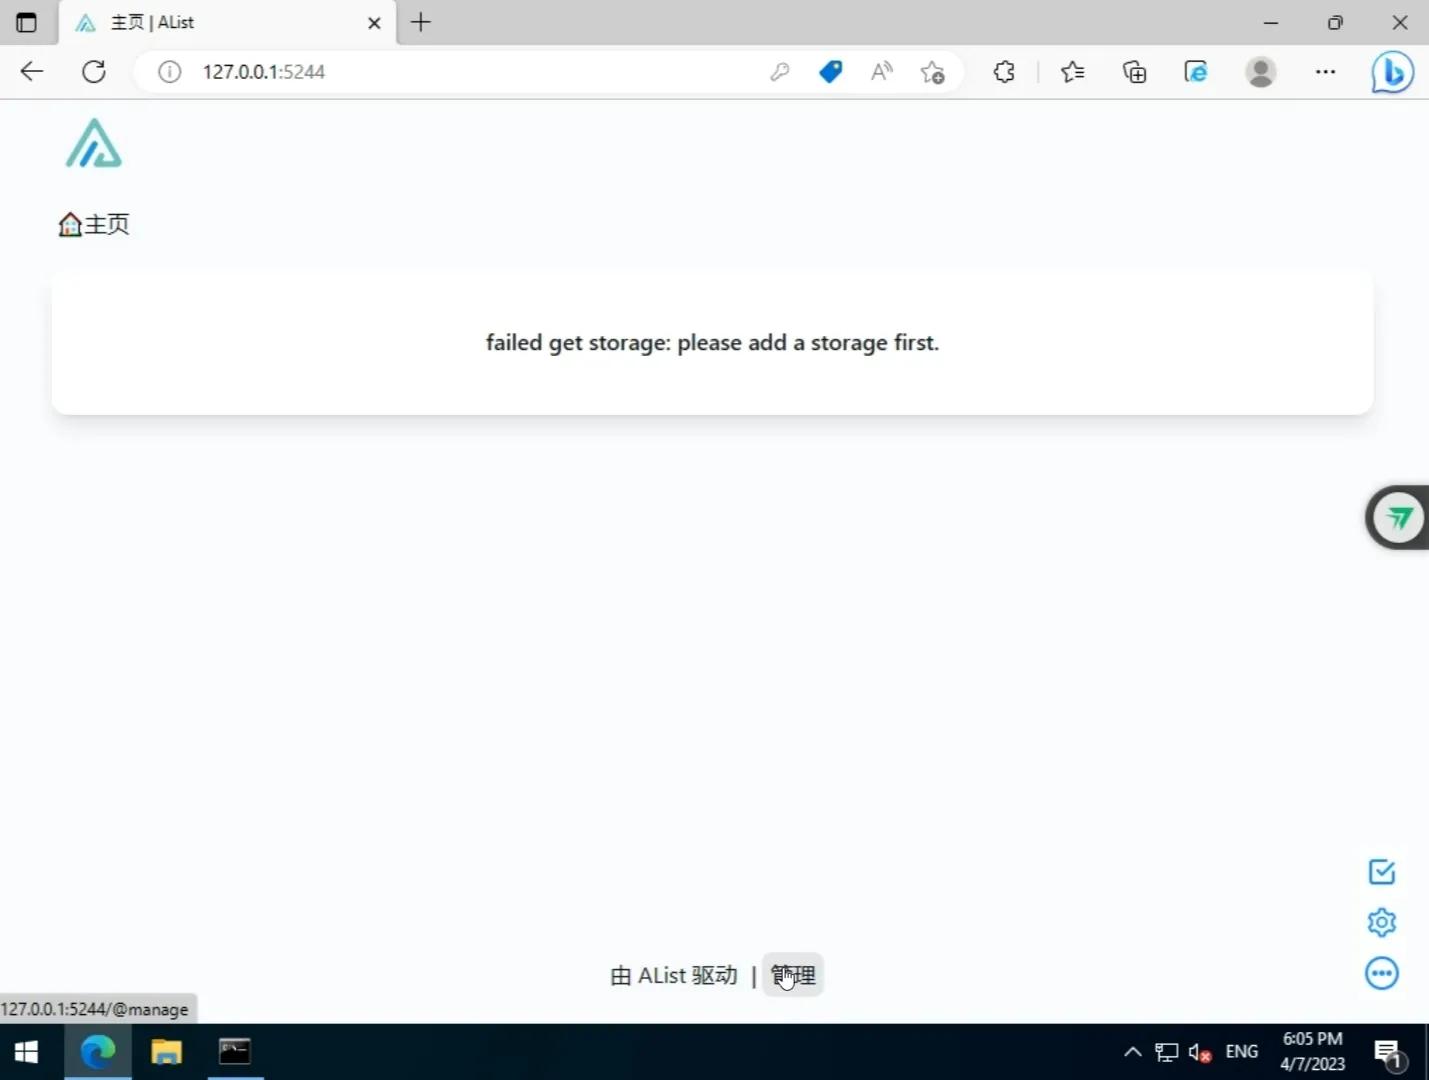1429x1080 pixels.
Task: Click the AList logo at top left
Action: tap(93, 144)
